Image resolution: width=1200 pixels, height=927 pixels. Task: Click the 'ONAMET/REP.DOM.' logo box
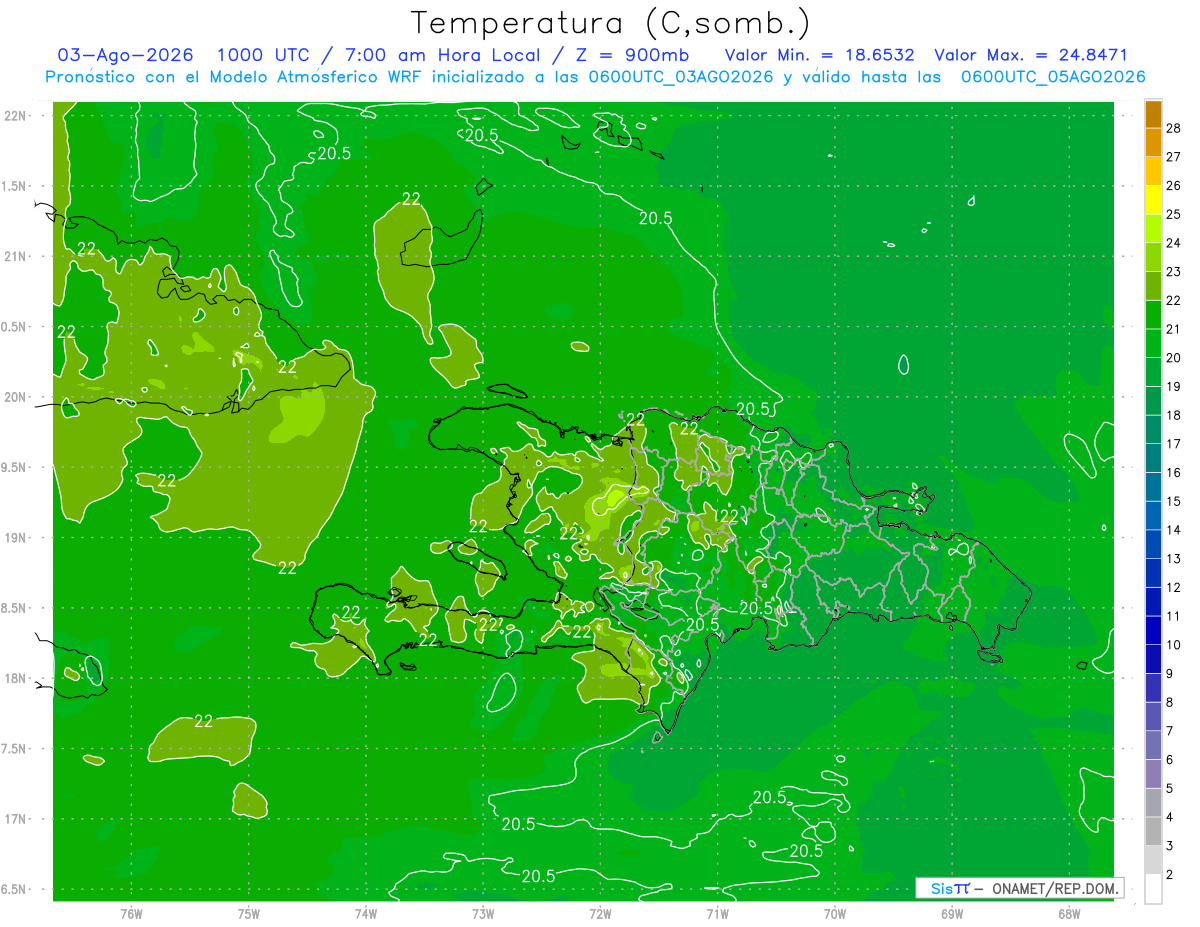(1020, 888)
